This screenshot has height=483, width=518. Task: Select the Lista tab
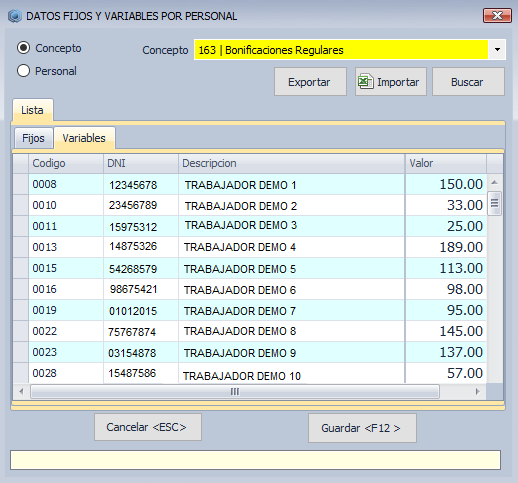click(x=33, y=110)
